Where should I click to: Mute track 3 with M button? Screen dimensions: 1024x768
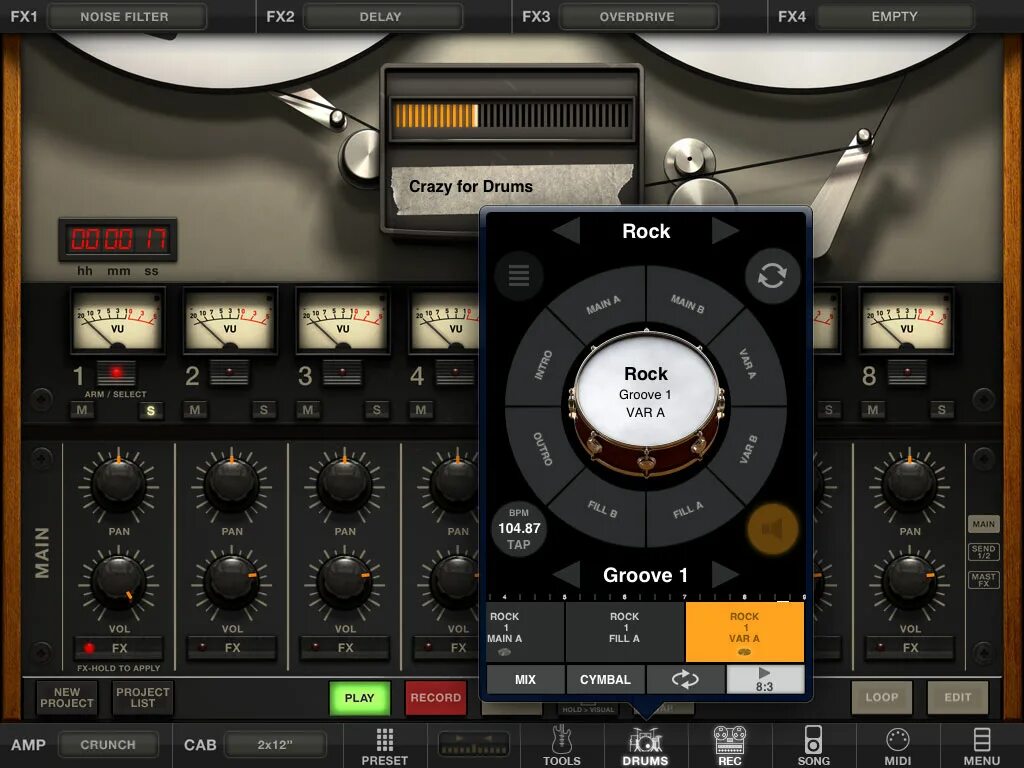(x=308, y=410)
